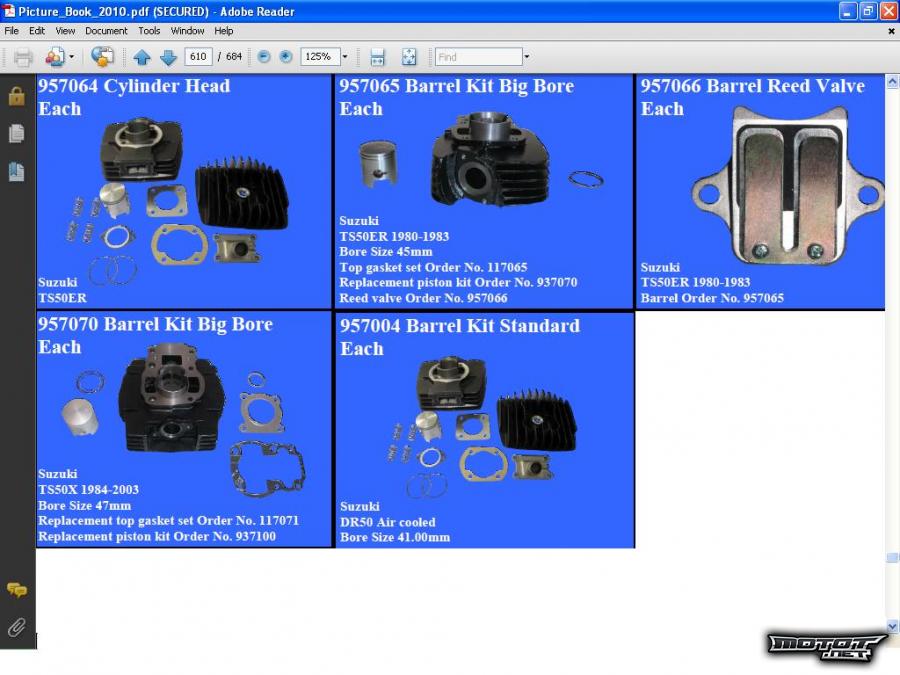Click the zoom out minus button
Image resolution: width=900 pixels, height=675 pixels.
coord(264,57)
